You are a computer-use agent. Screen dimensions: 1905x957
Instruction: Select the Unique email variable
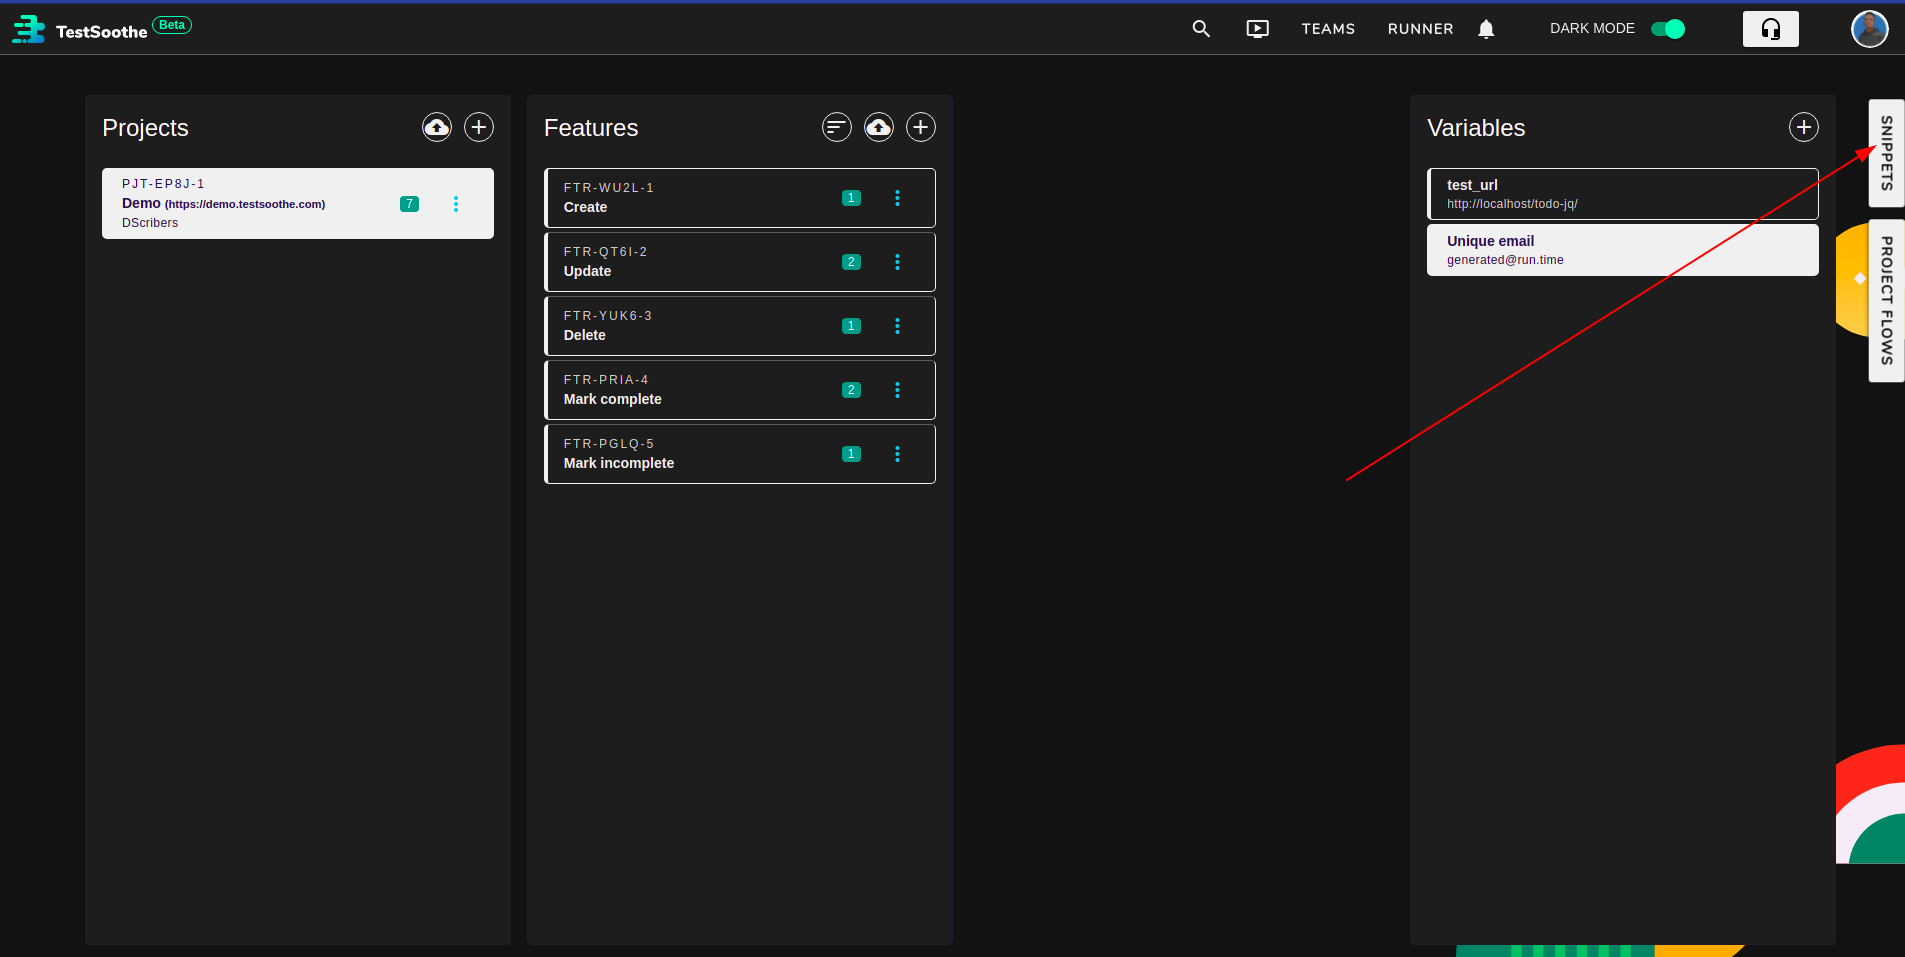pyautogui.click(x=1622, y=250)
